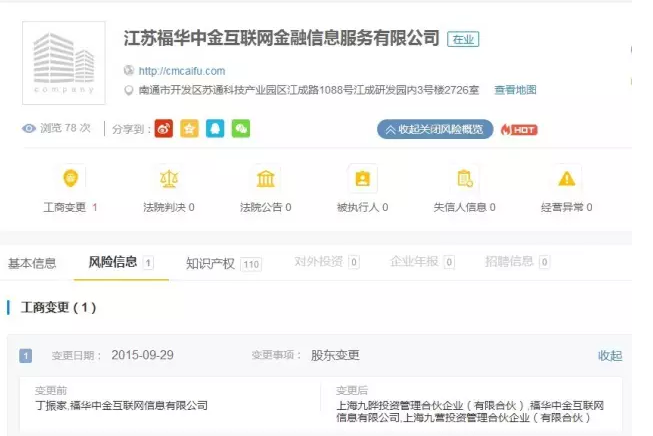Collapse the change record with 收起

pos(610,356)
